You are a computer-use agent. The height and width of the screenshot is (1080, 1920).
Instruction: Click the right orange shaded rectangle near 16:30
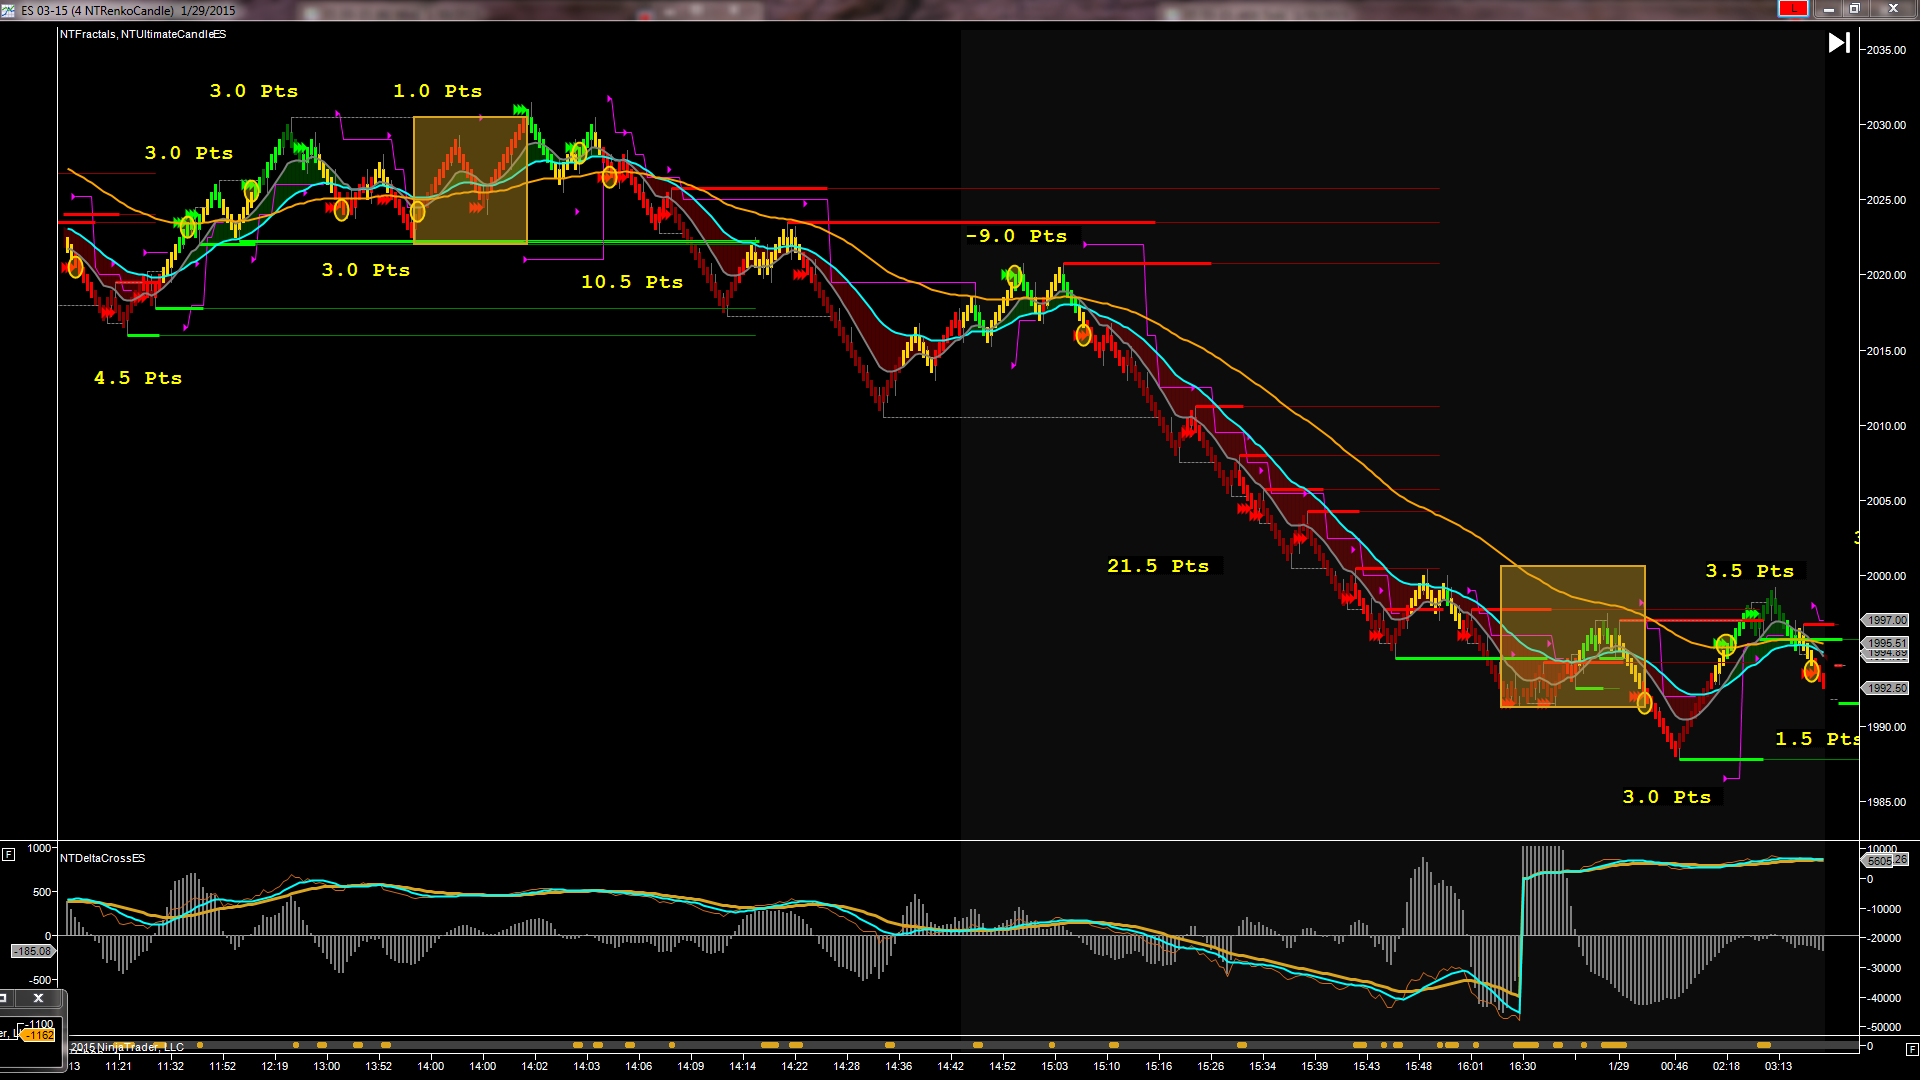(x=1572, y=637)
